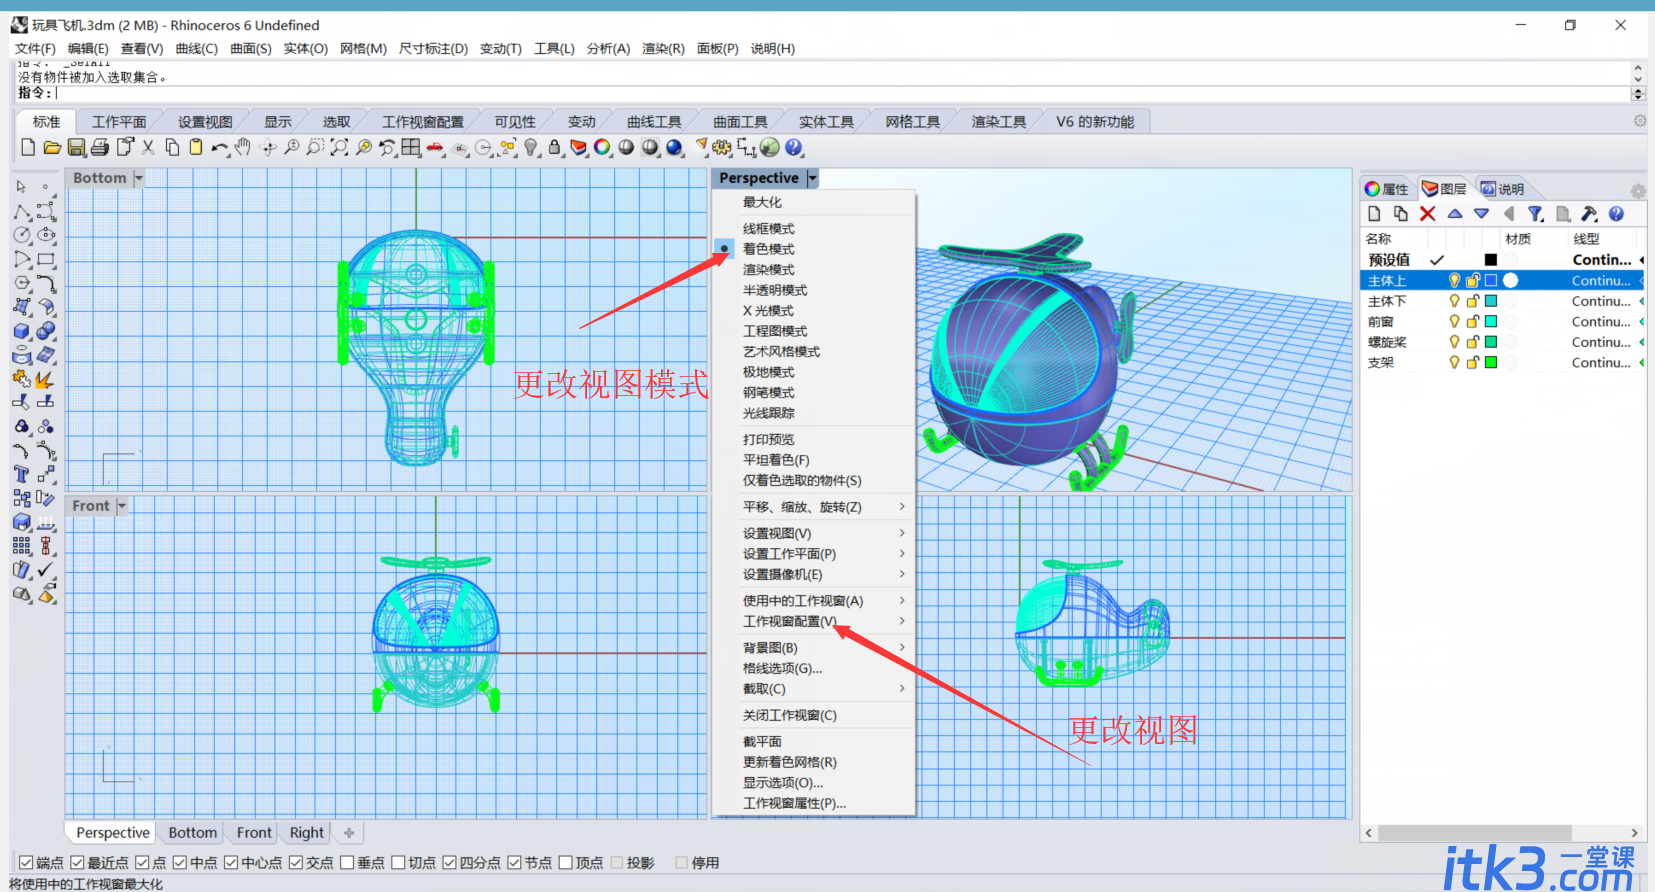1655x892 pixels.
Task: Select the Polyline tool in left sidebar
Action: [x=21, y=212]
